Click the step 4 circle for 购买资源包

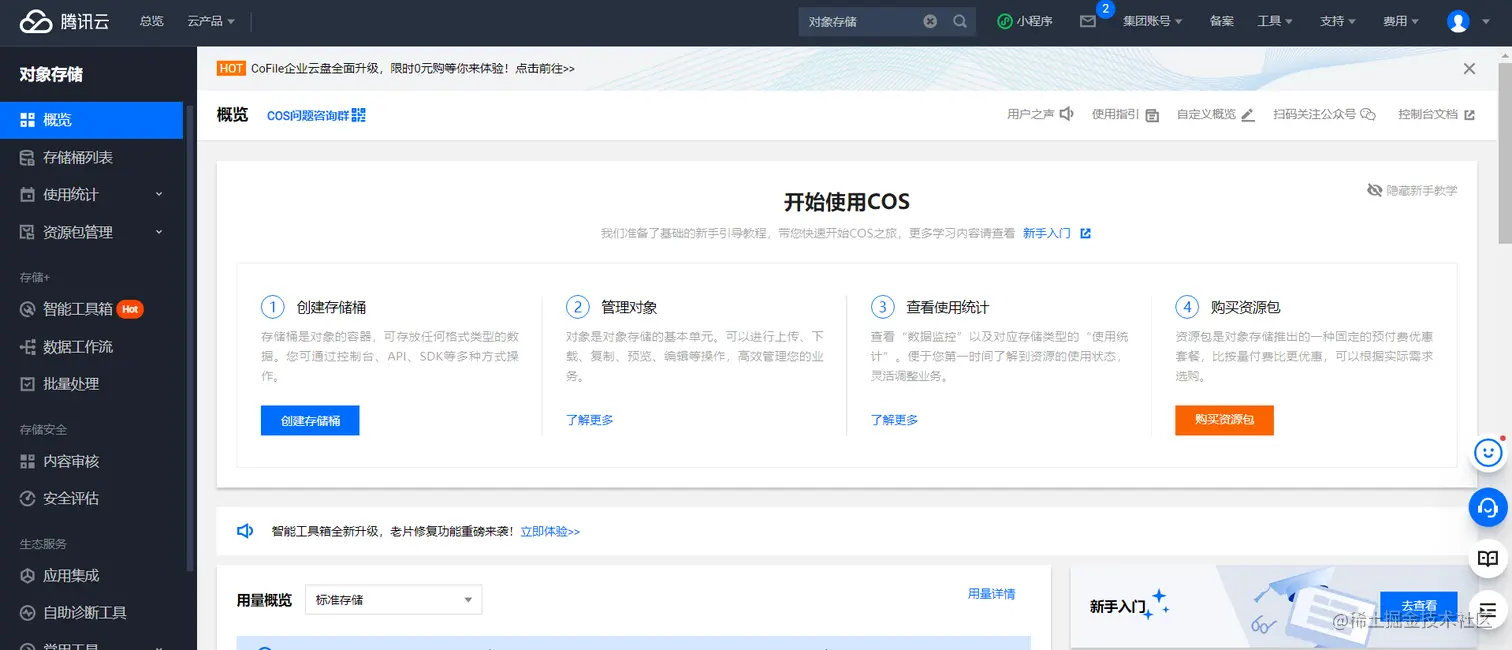pyautogui.click(x=1187, y=307)
